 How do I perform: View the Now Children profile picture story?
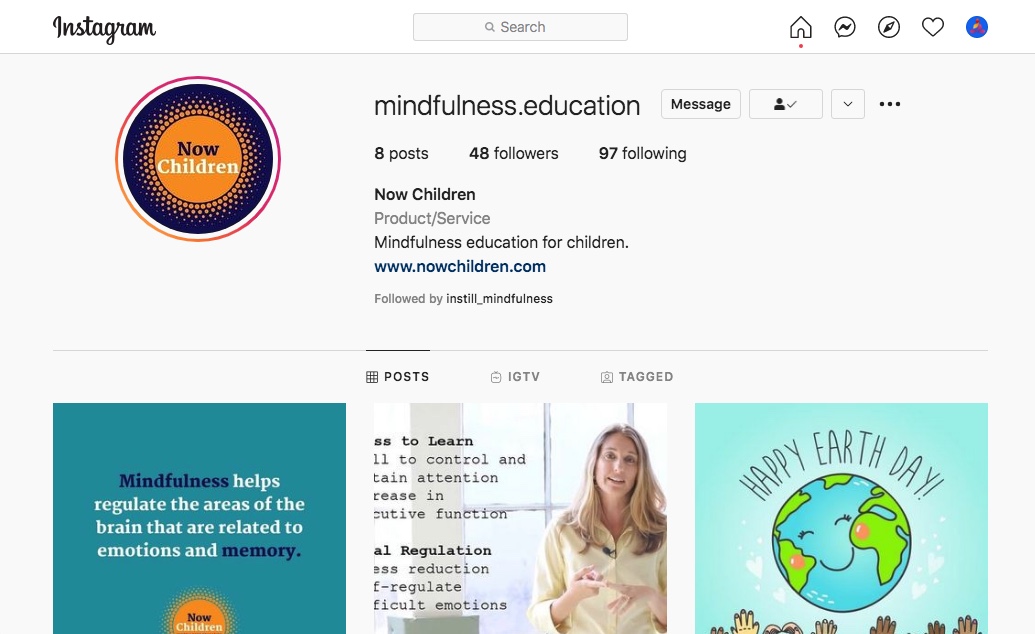198,158
